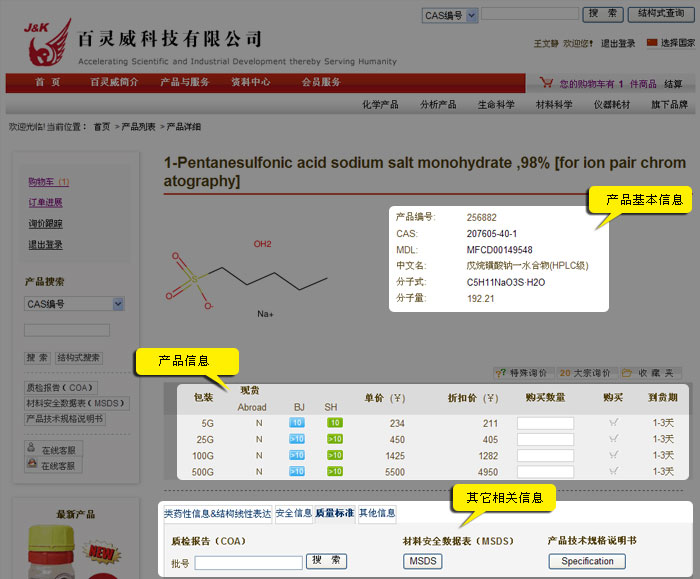Click the 收藏夹 favorites button
700x579 pixels.
point(649,373)
